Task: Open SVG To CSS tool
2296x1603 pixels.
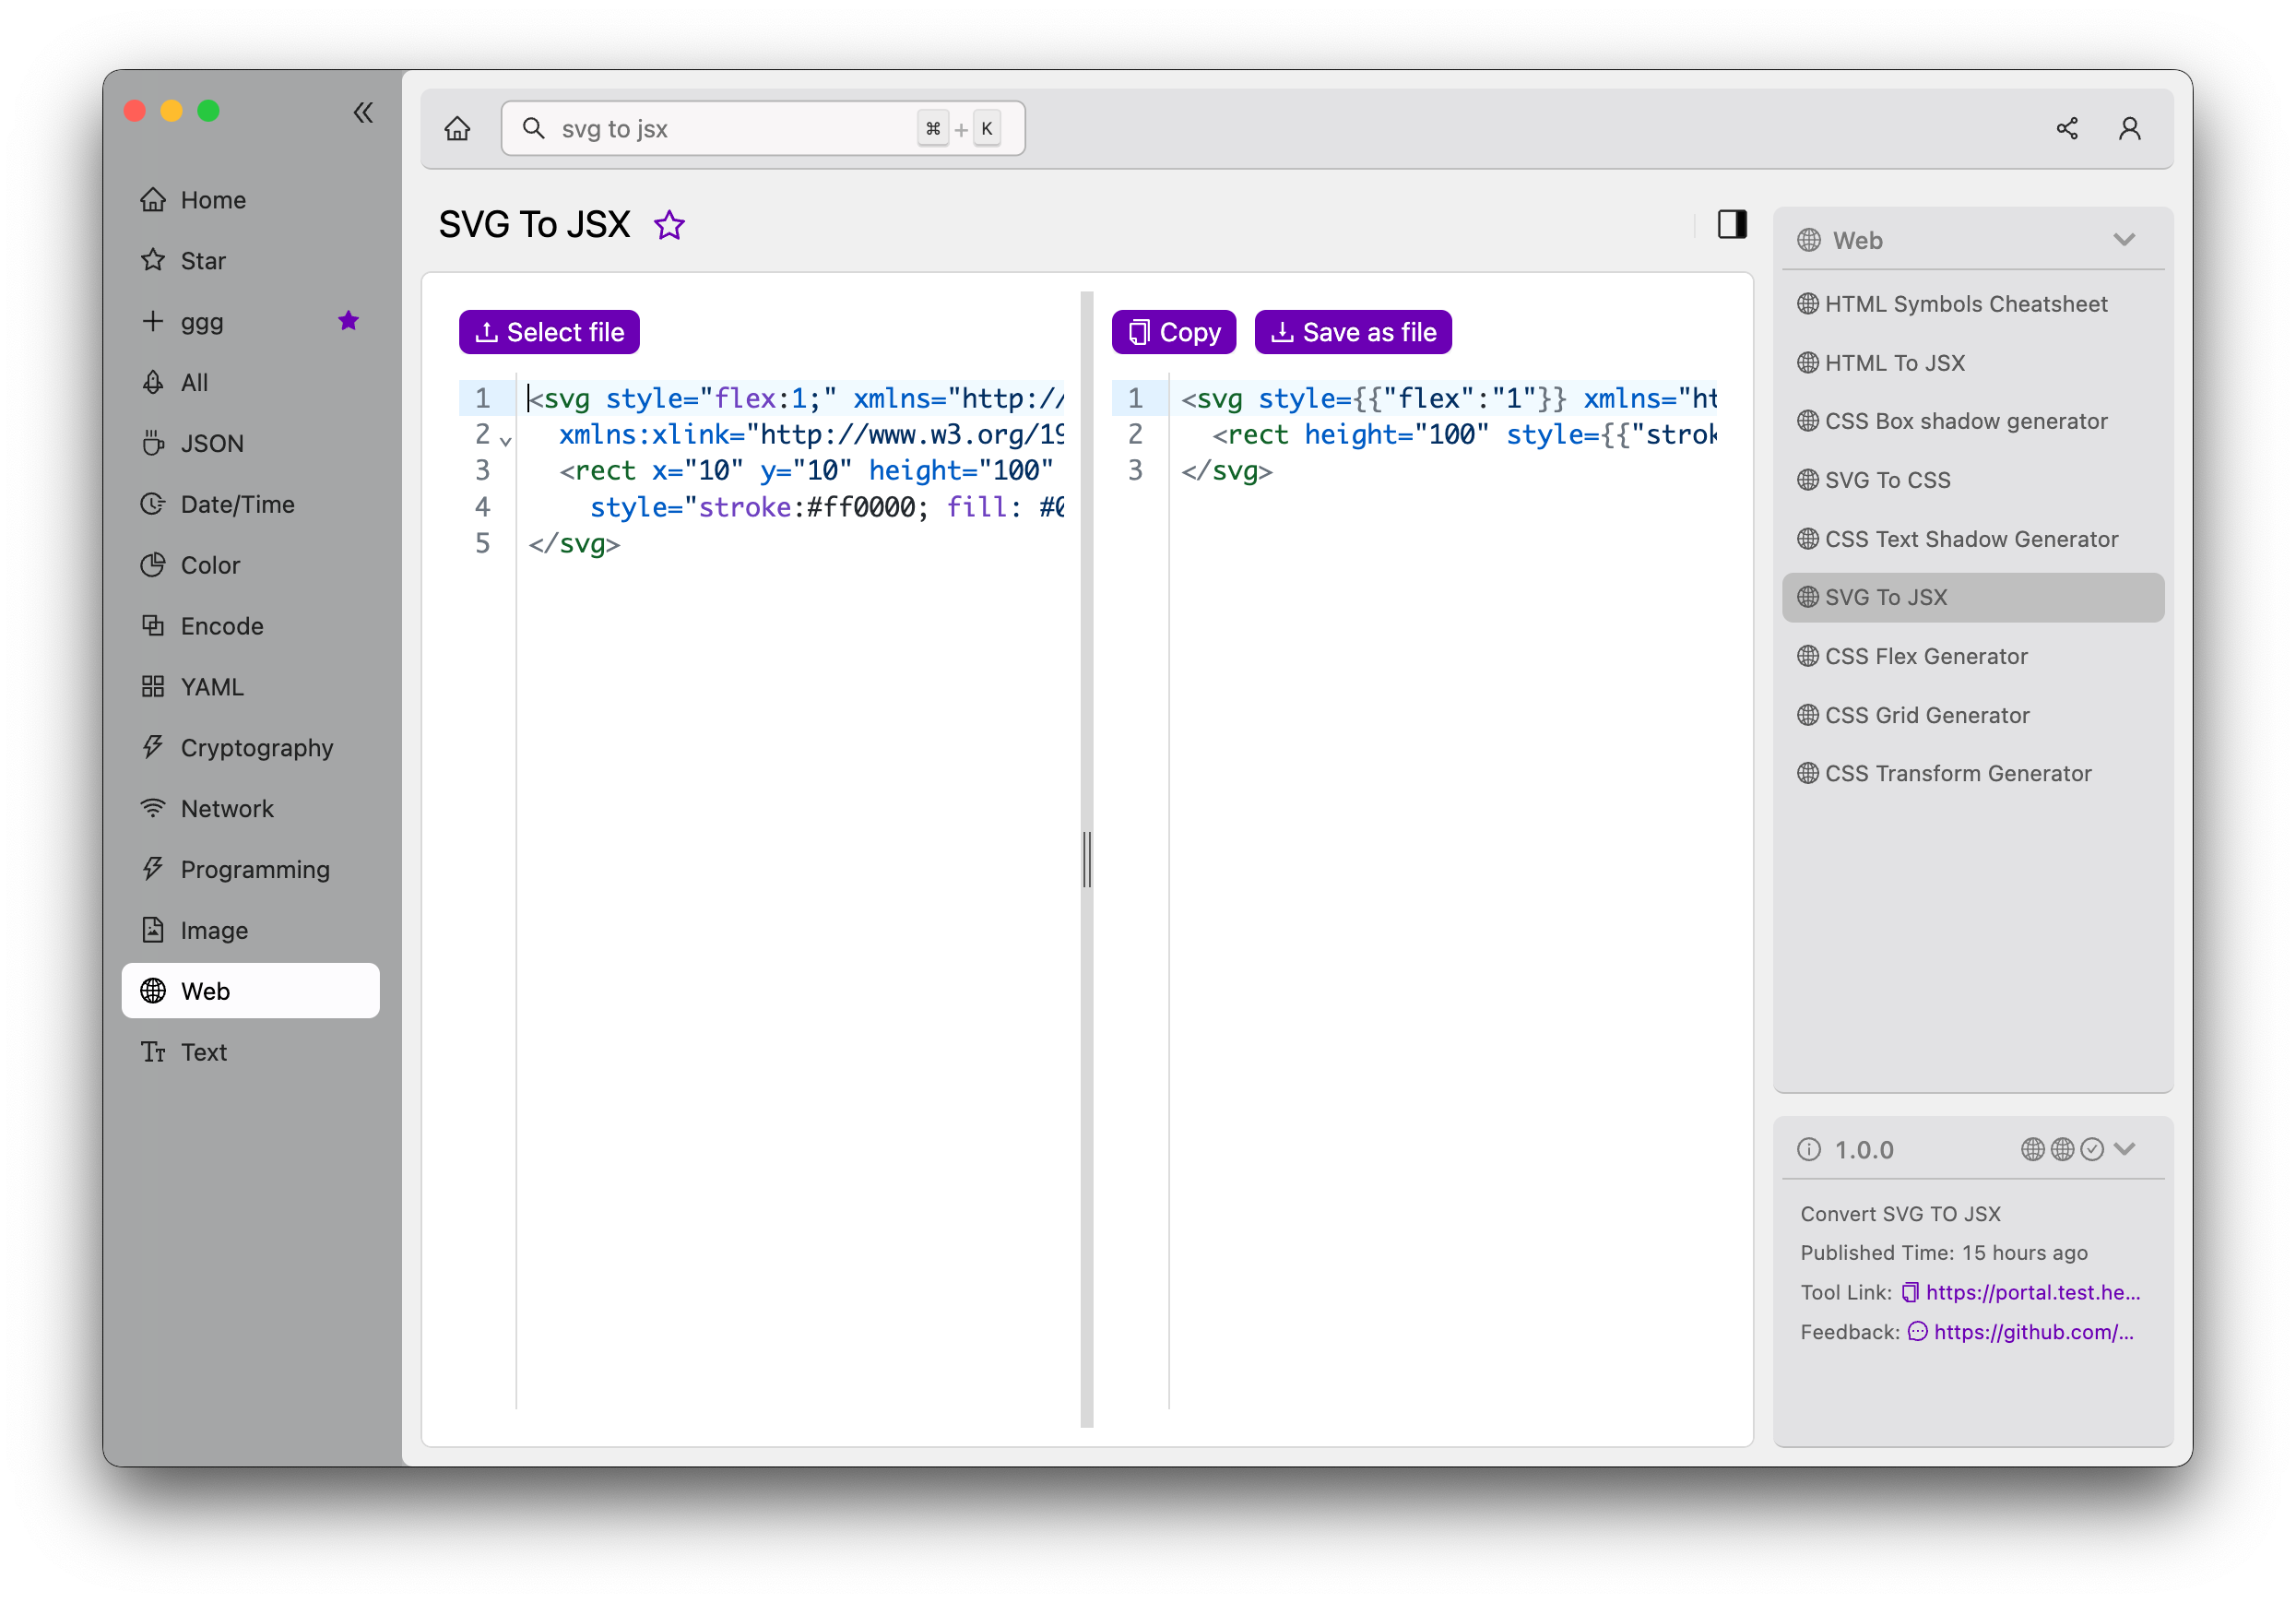Action: pyautogui.click(x=1972, y=480)
